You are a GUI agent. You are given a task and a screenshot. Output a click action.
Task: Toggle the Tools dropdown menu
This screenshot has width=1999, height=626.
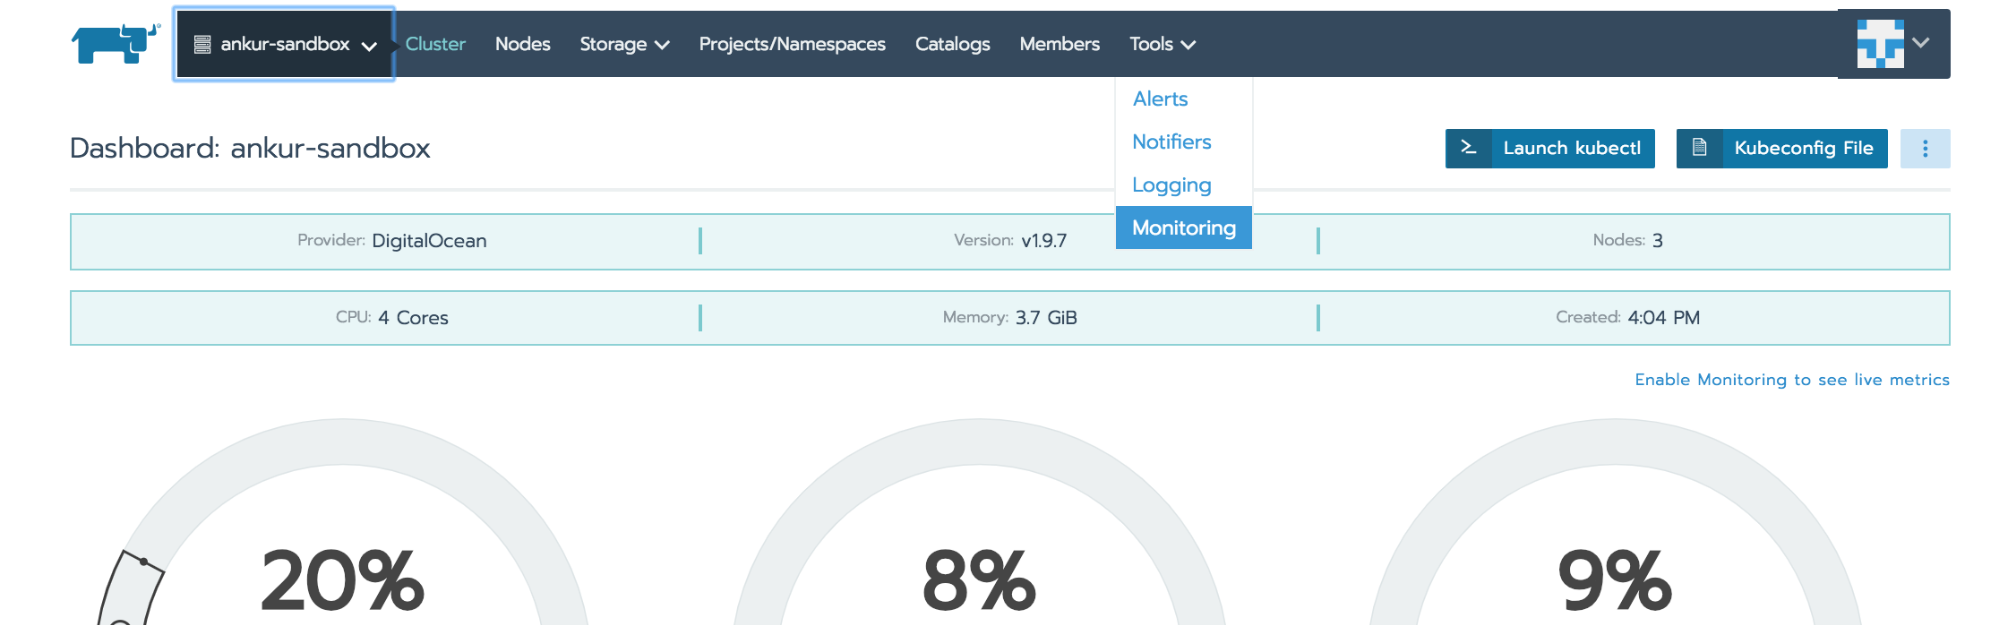pos(1162,44)
